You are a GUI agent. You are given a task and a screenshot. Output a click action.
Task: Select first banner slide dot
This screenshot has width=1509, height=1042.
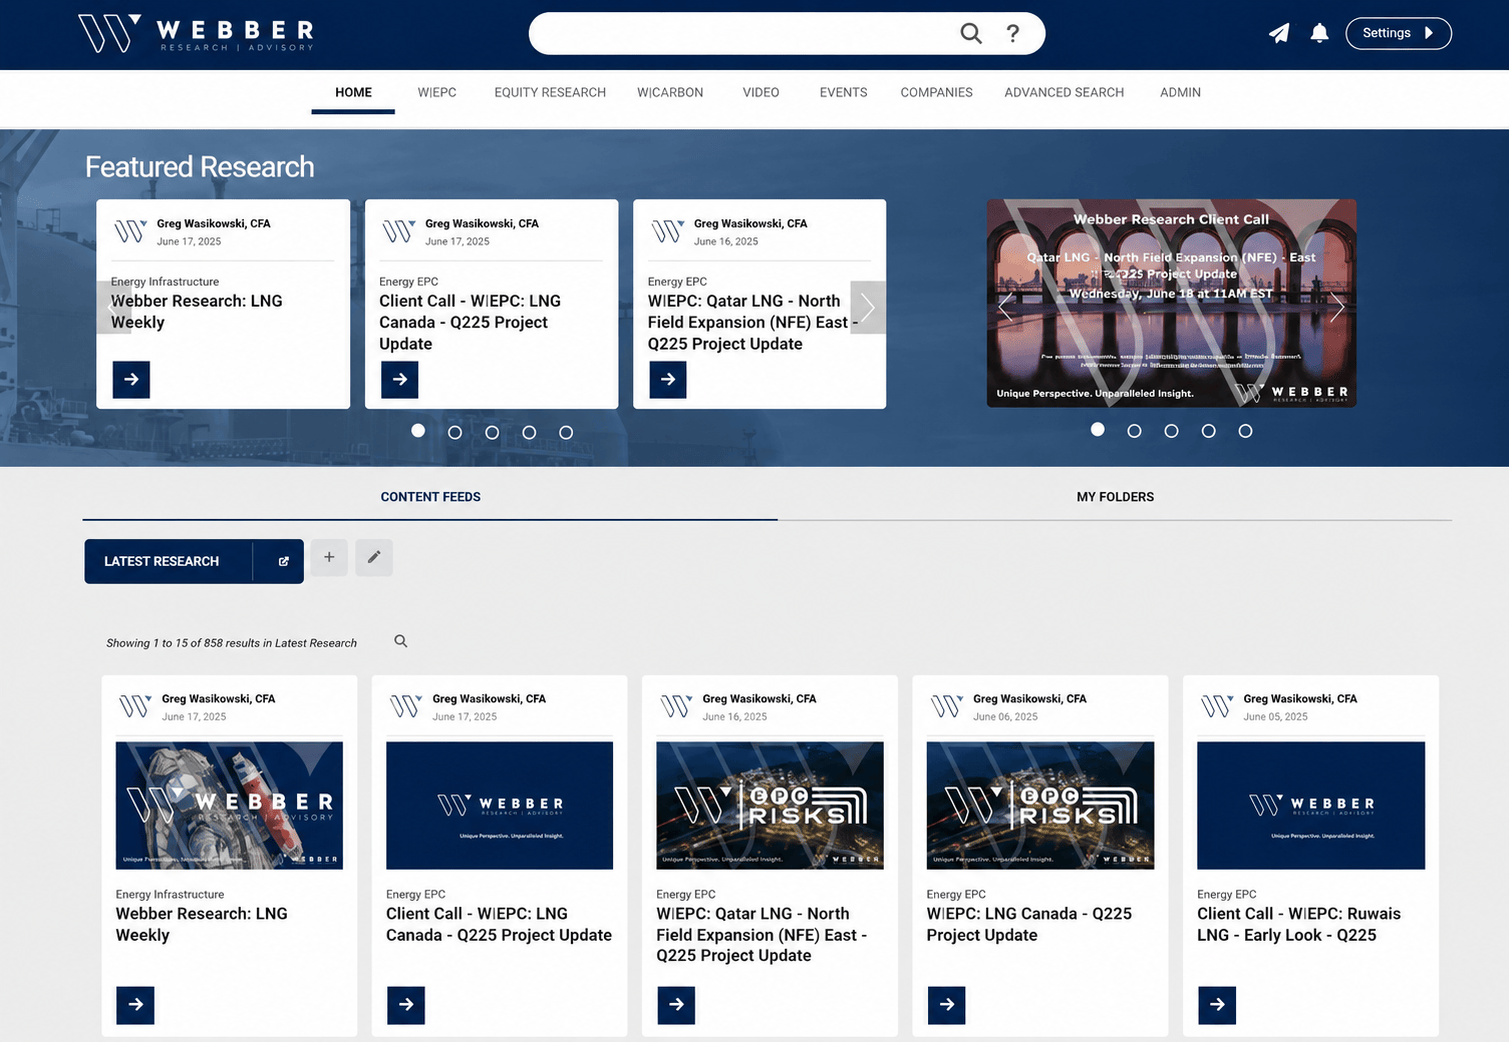tap(1098, 430)
